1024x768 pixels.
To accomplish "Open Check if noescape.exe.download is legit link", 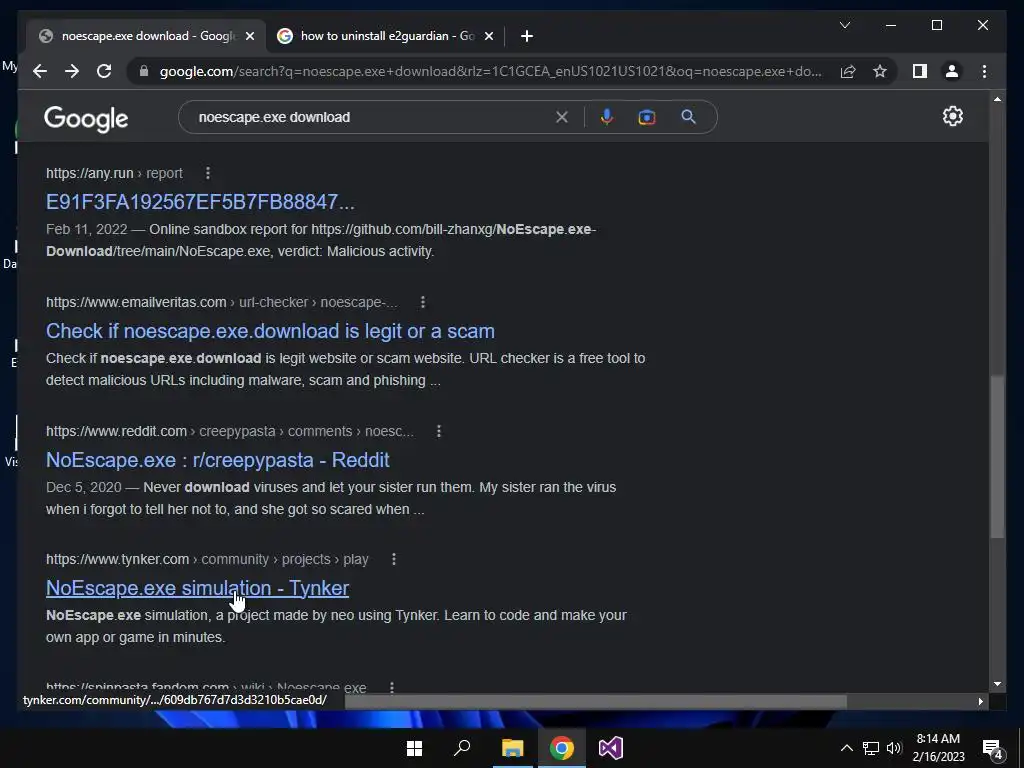I will (x=270, y=331).
